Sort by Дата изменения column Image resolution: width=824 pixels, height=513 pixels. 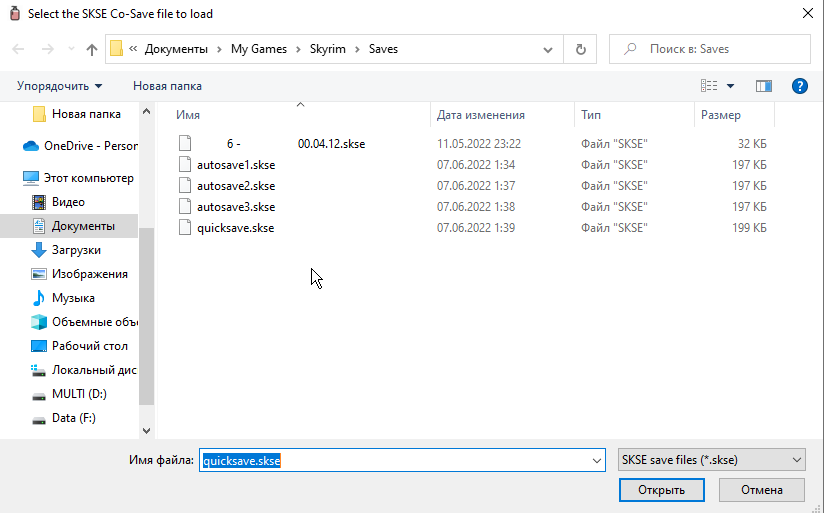pyautogui.click(x=481, y=115)
